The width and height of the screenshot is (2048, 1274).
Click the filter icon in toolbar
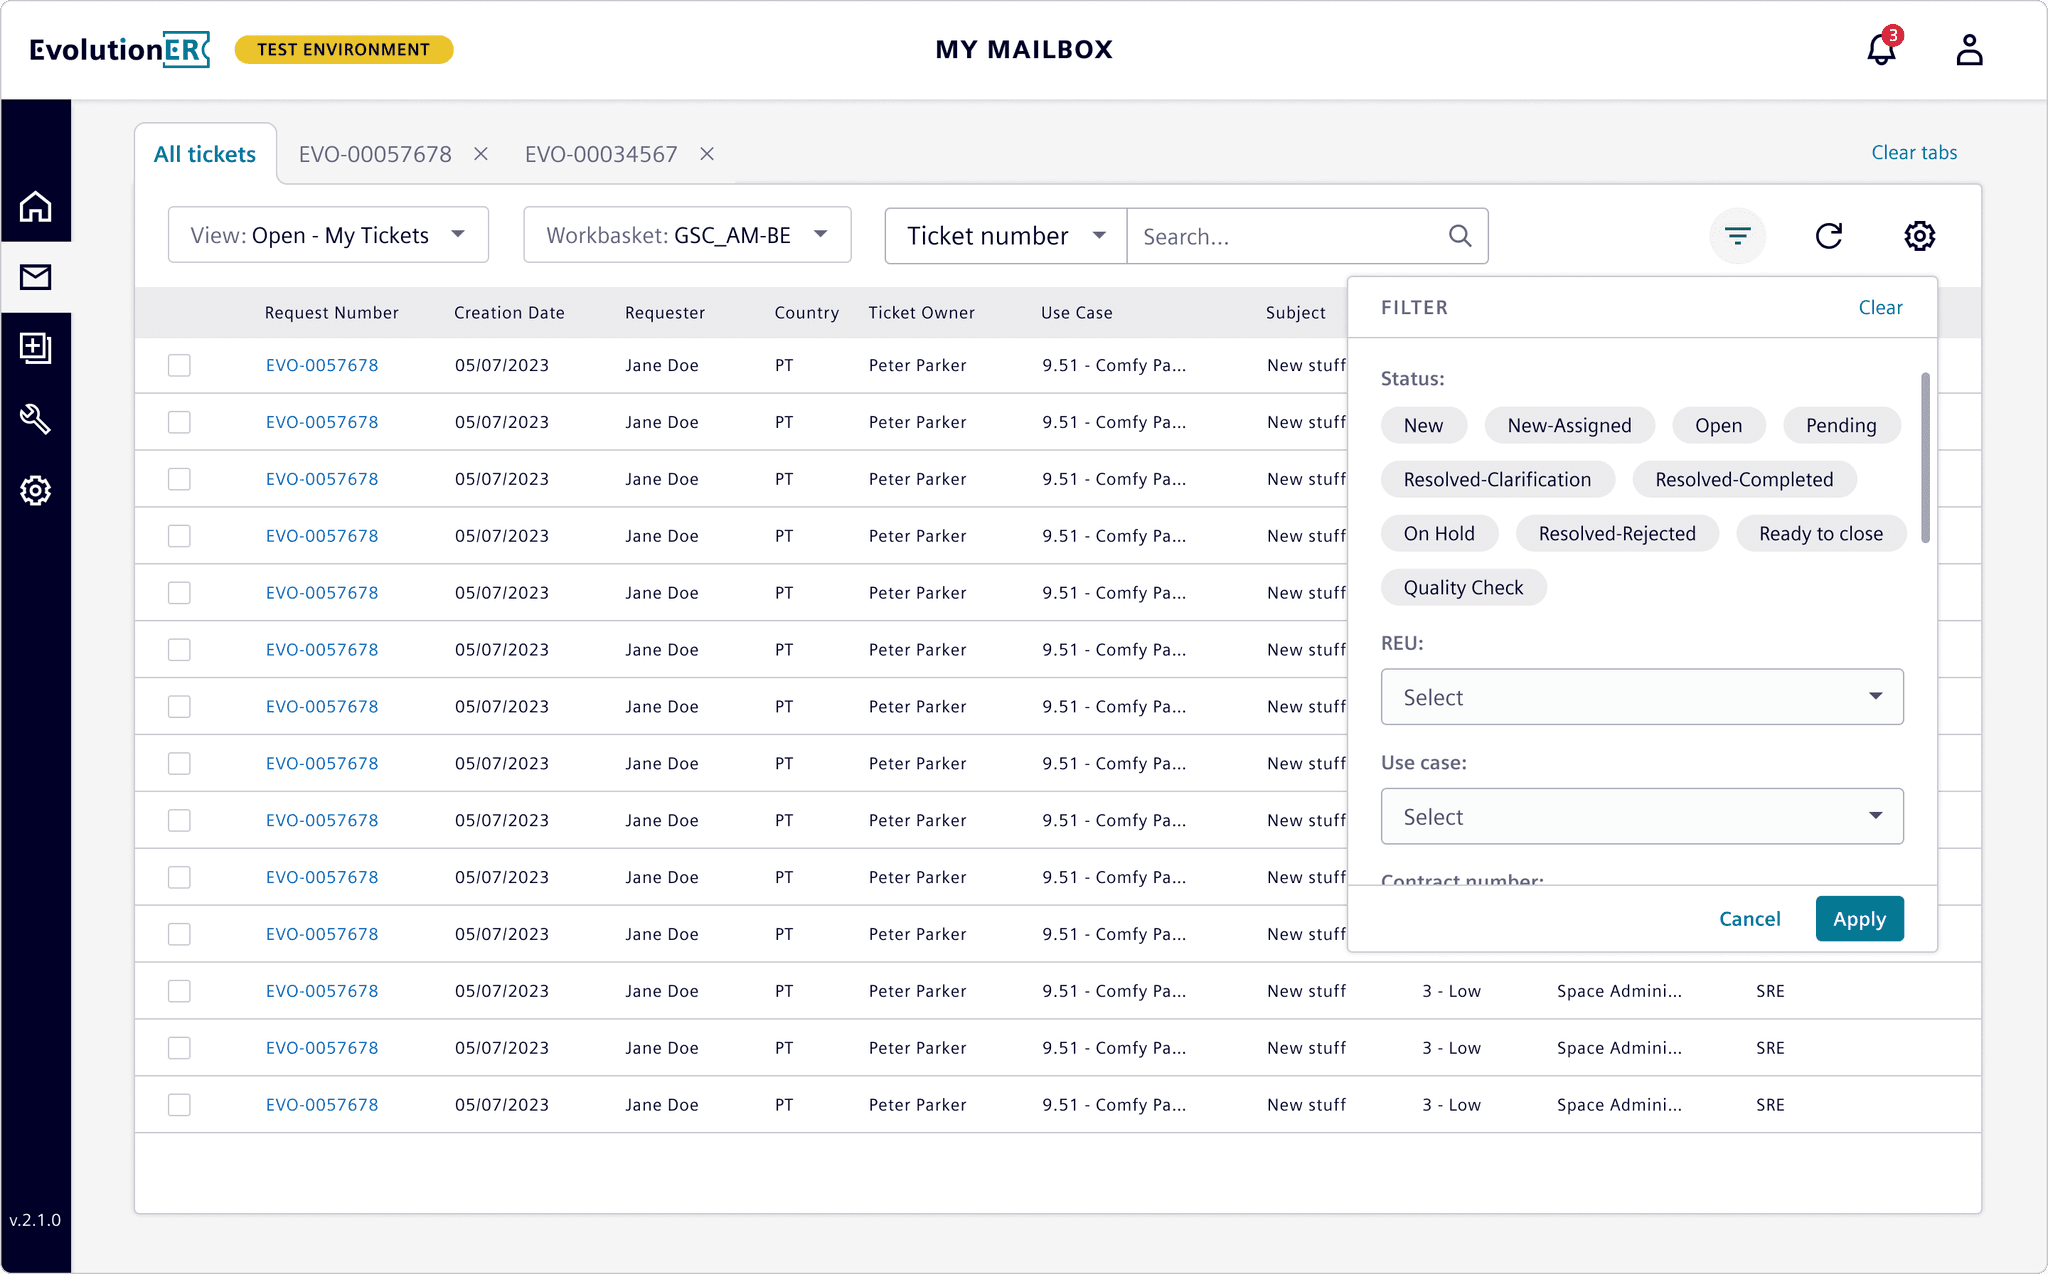click(x=1738, y=236)
